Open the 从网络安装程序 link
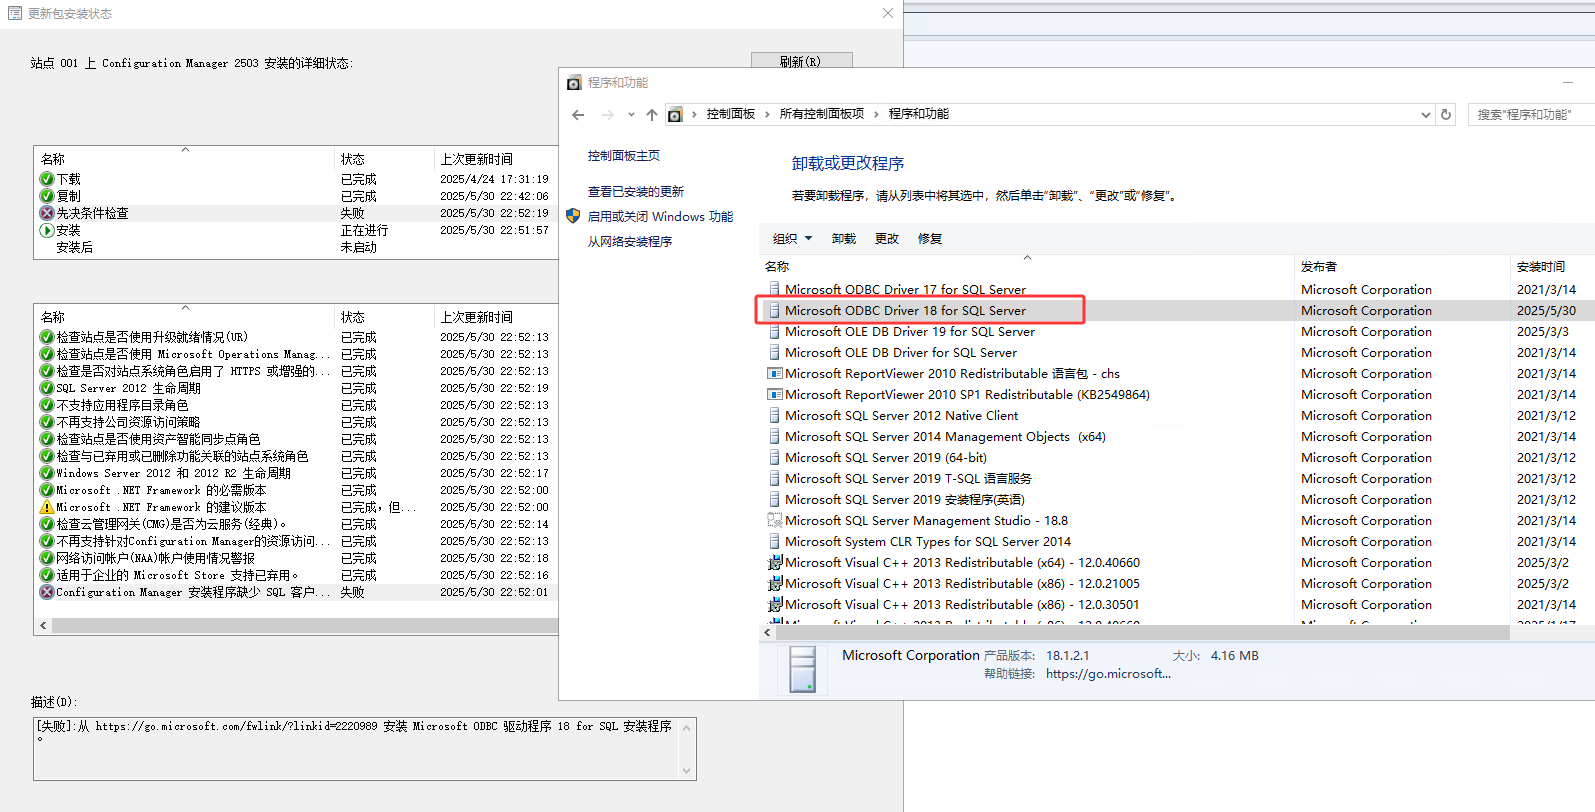Image resolution: width=1595 pixels, height=812 pixels. 629,241
